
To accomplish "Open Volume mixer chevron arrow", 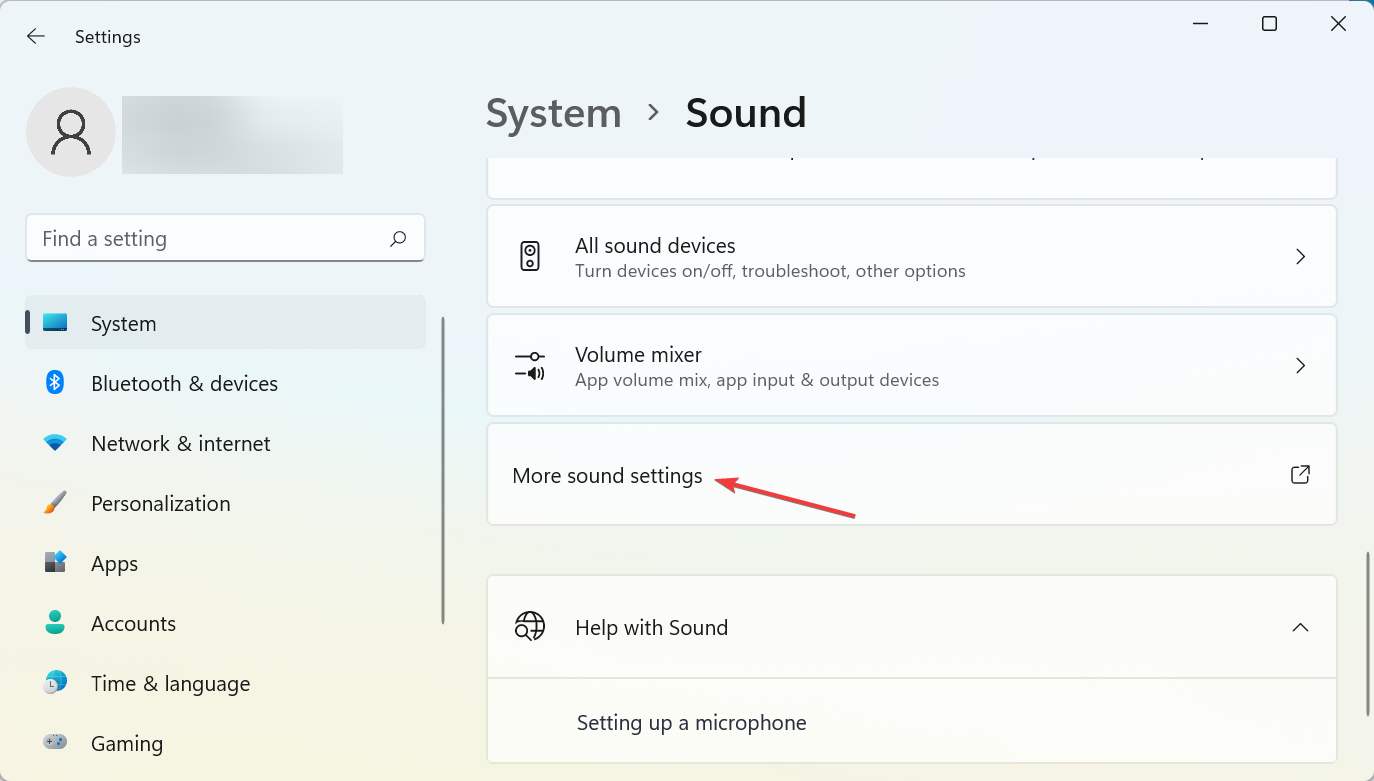I will [1300, 366].
